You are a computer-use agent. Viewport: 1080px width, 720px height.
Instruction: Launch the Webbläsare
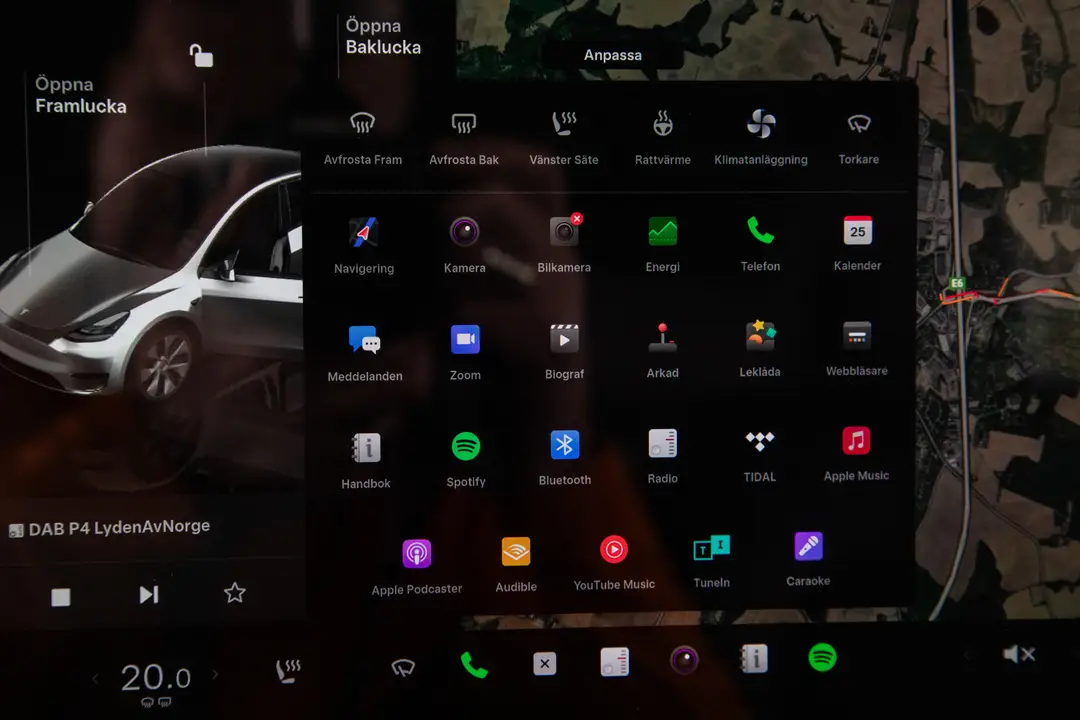[x=856, y=343]
